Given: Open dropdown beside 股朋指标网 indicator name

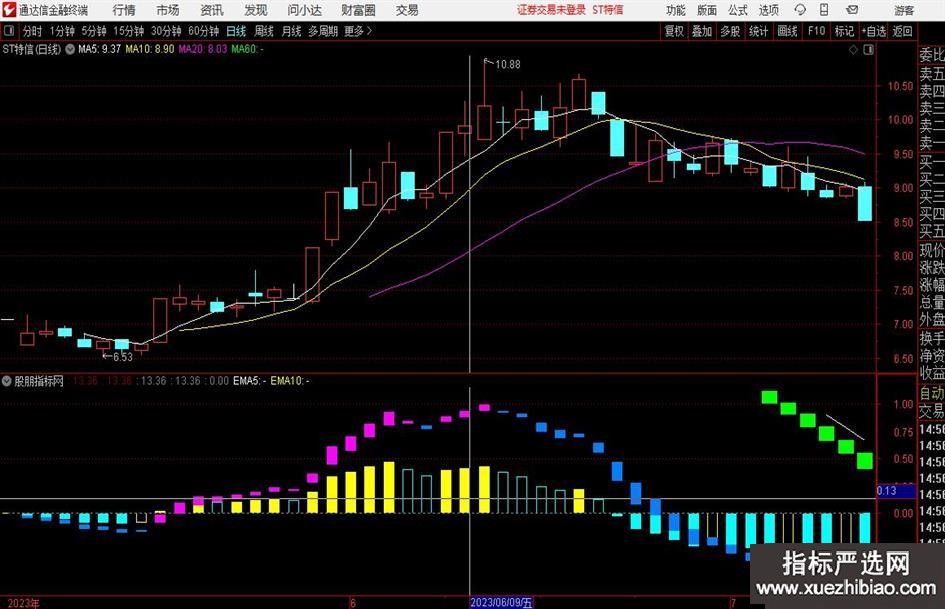Looking at the screenshot, I should (7, 381).
